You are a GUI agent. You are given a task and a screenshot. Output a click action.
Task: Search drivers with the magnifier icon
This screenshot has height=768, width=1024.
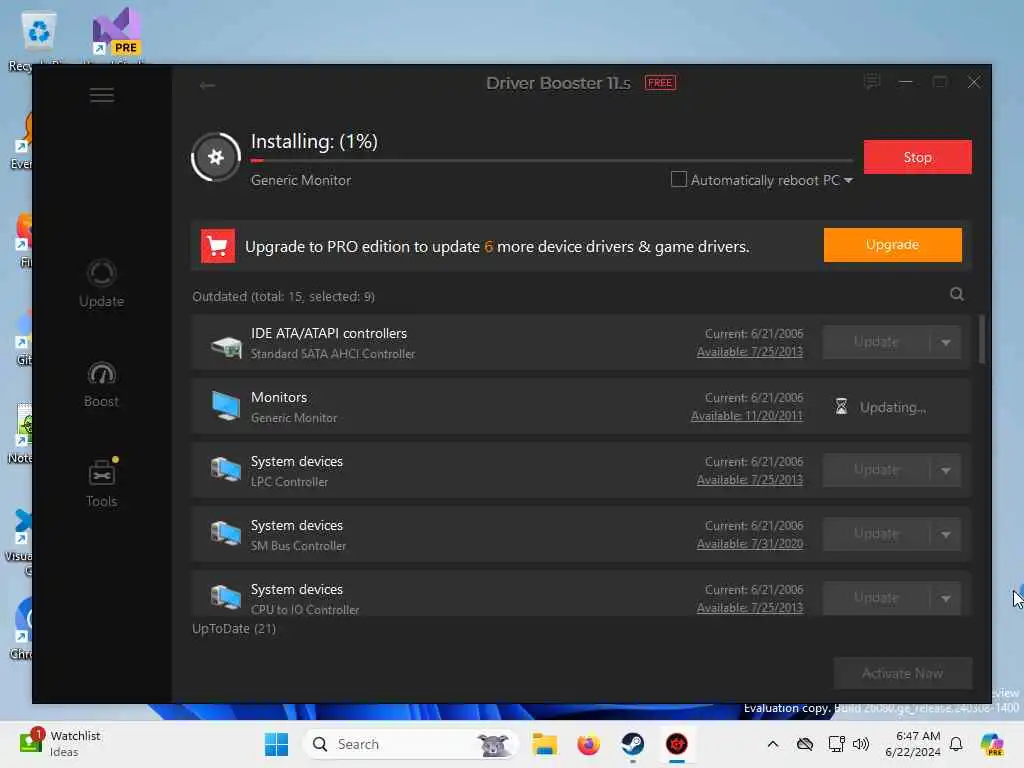[957, 295]
